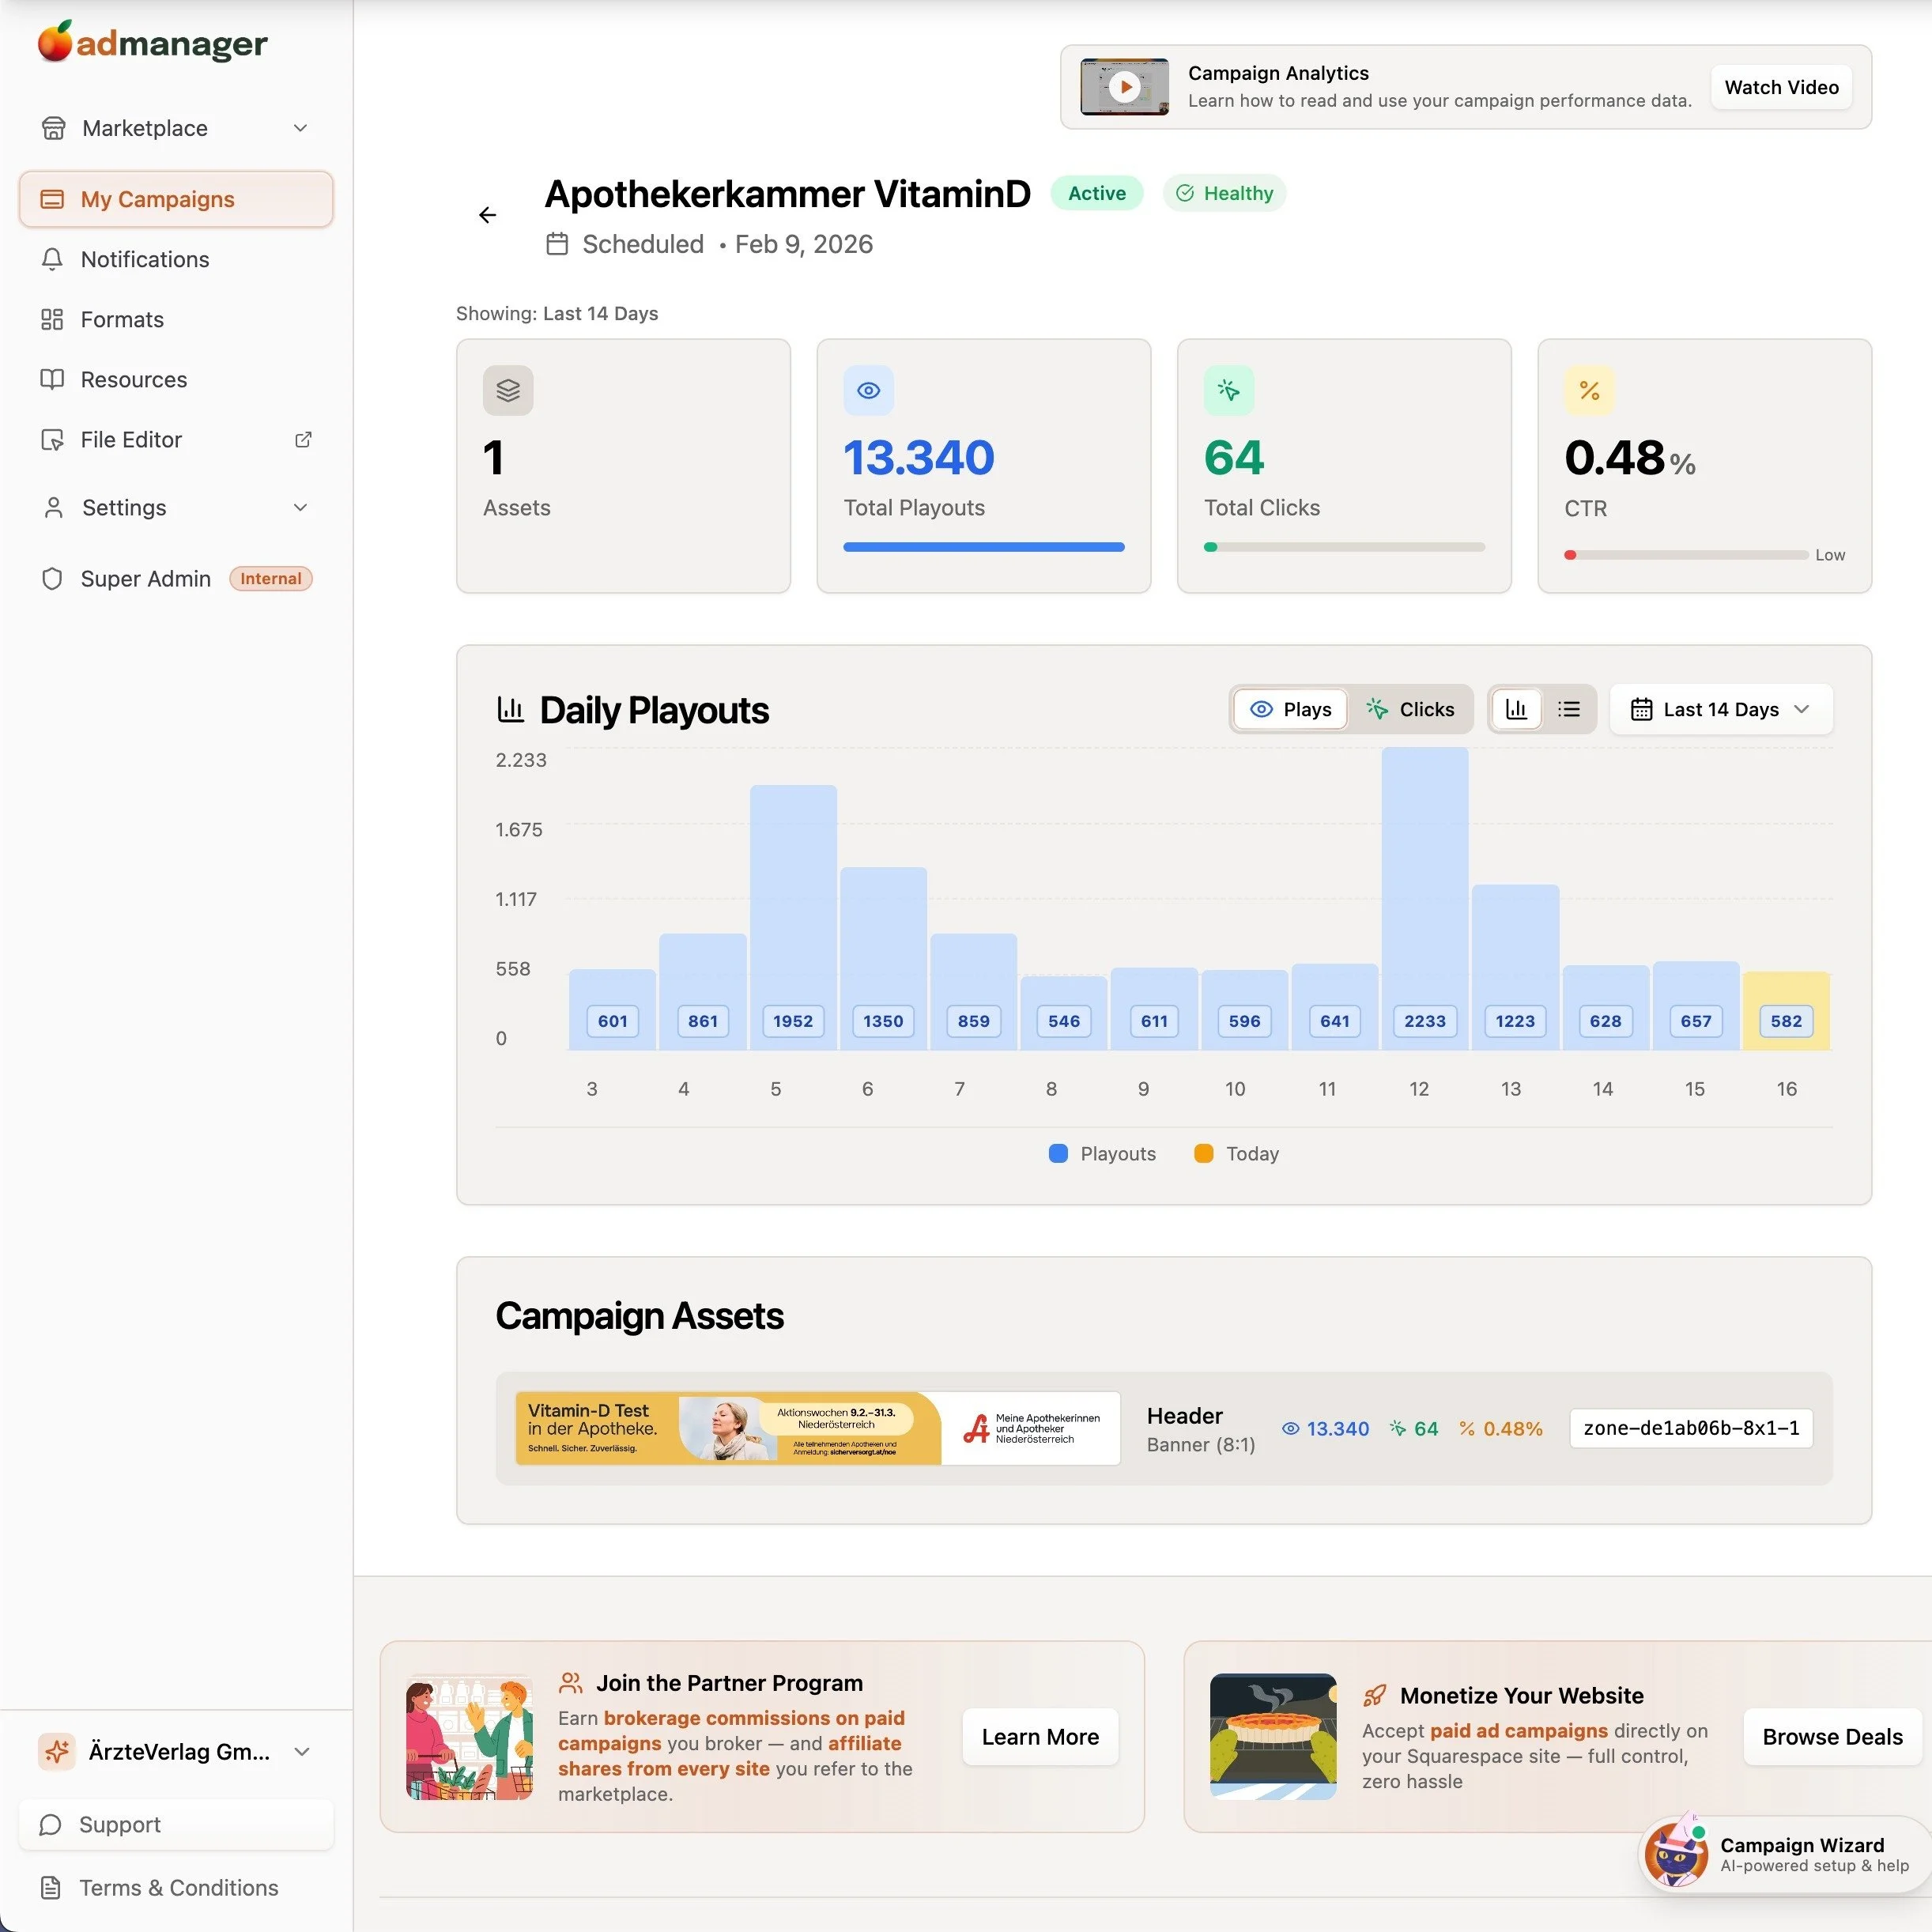This screenshot has width=1932, height=1932.
Task: Open the Campaign Wizard assistant avatar
Action: [1676, 1854]
